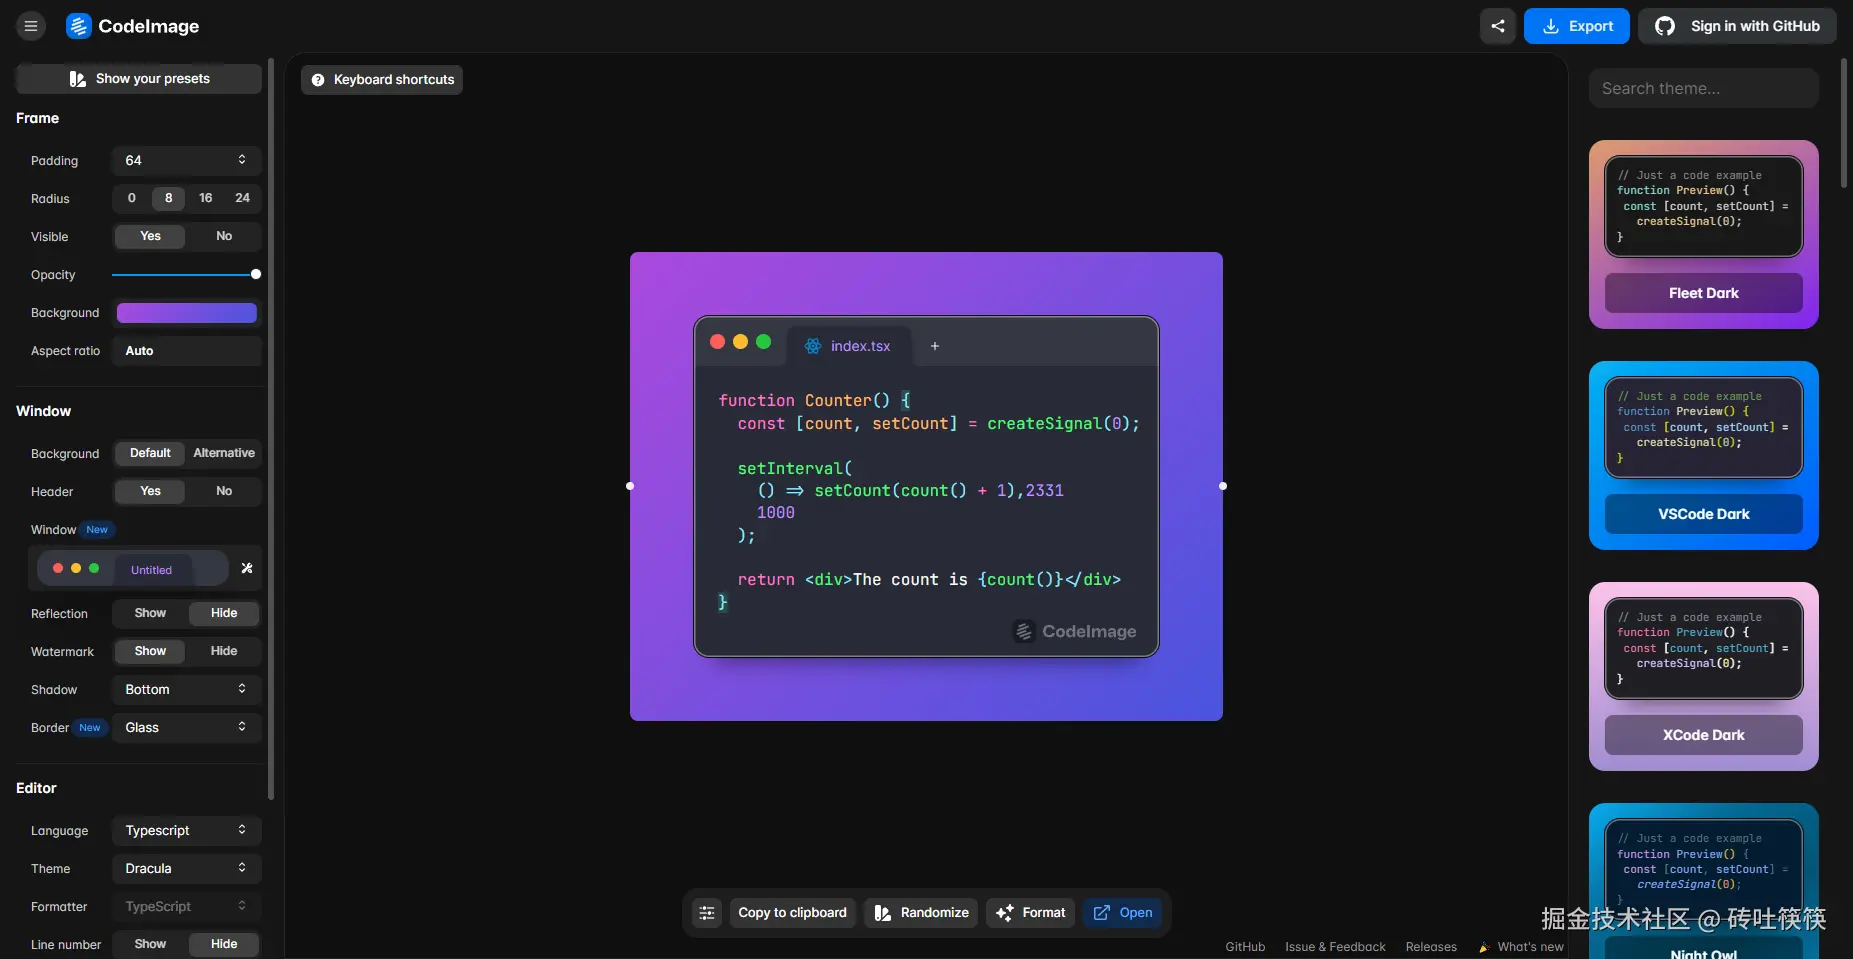Select the index.tsx editor tab

point(849,346)
